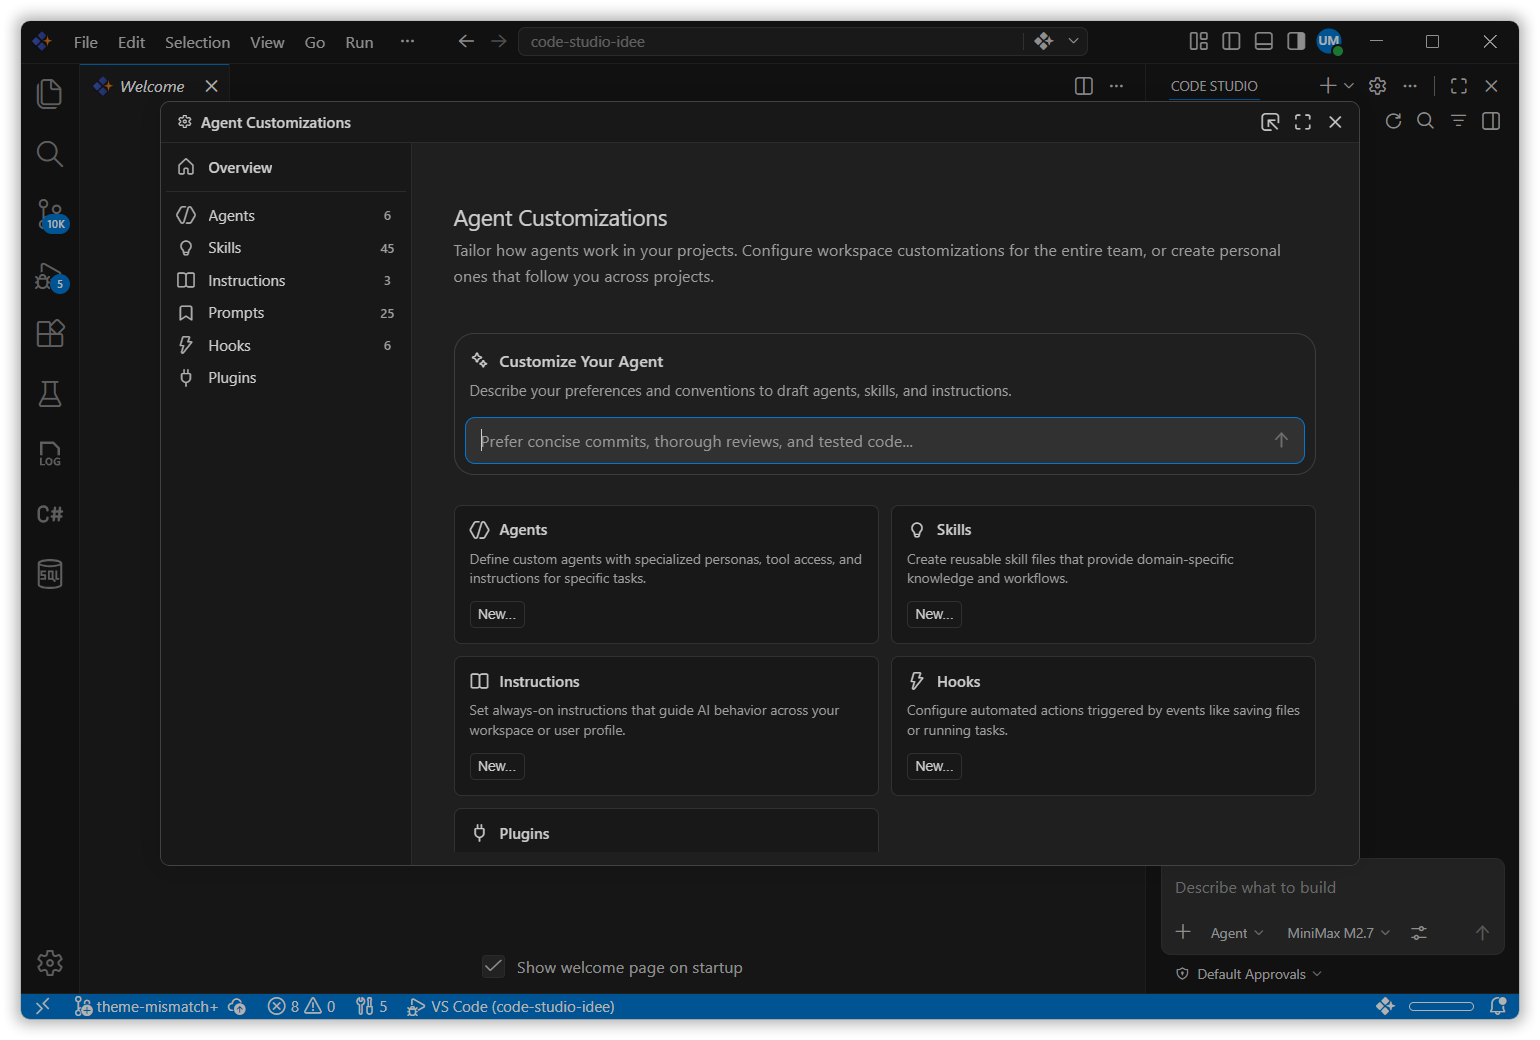Click the cloud sync icon in status bar
This screenshot has width=1540, height=1040.
point(237,1006)
